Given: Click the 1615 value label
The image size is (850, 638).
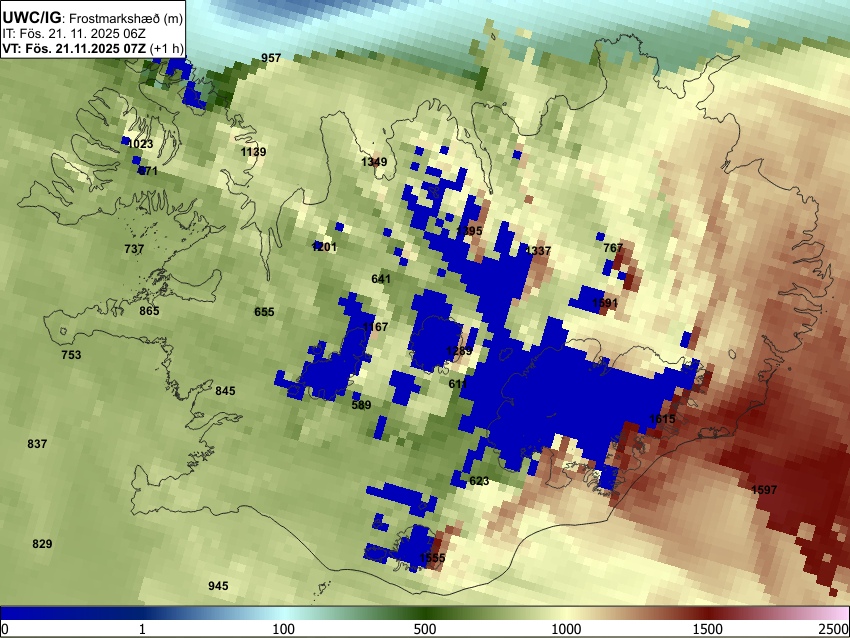Looking at the screenshot, I should [x=662, y=418].
